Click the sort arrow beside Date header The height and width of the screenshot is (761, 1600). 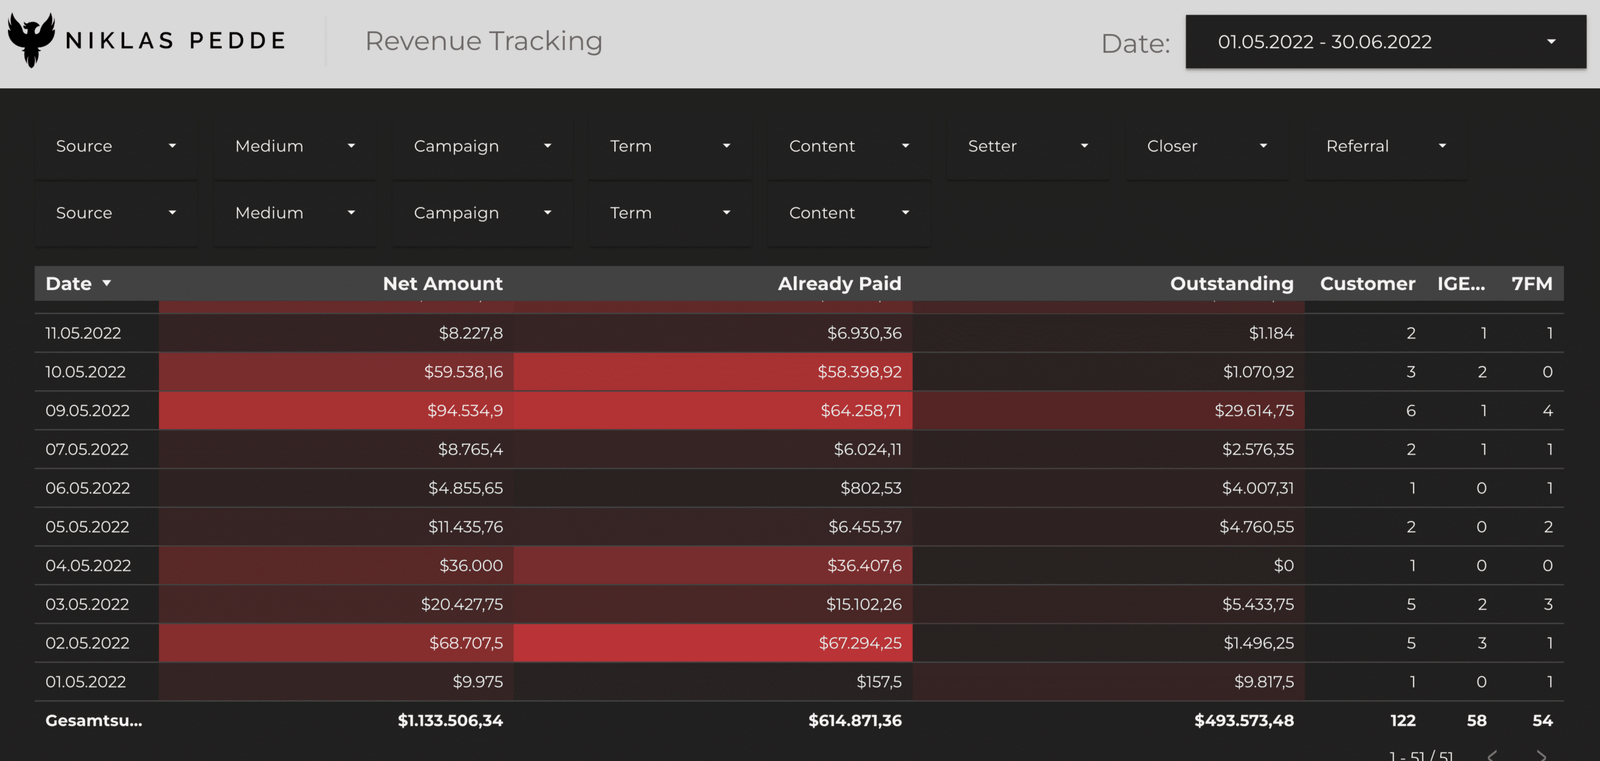click(x=107, y=284)
